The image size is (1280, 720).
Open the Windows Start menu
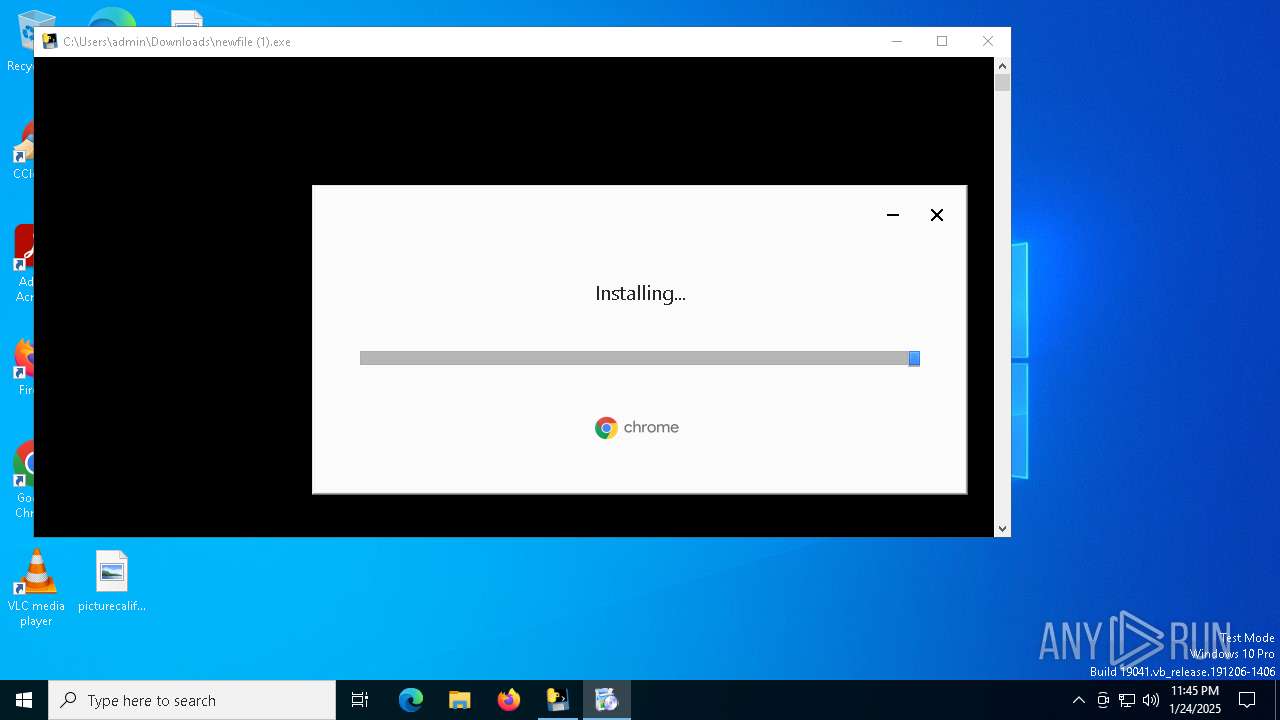pyautogui.click(x=24, y=700)
